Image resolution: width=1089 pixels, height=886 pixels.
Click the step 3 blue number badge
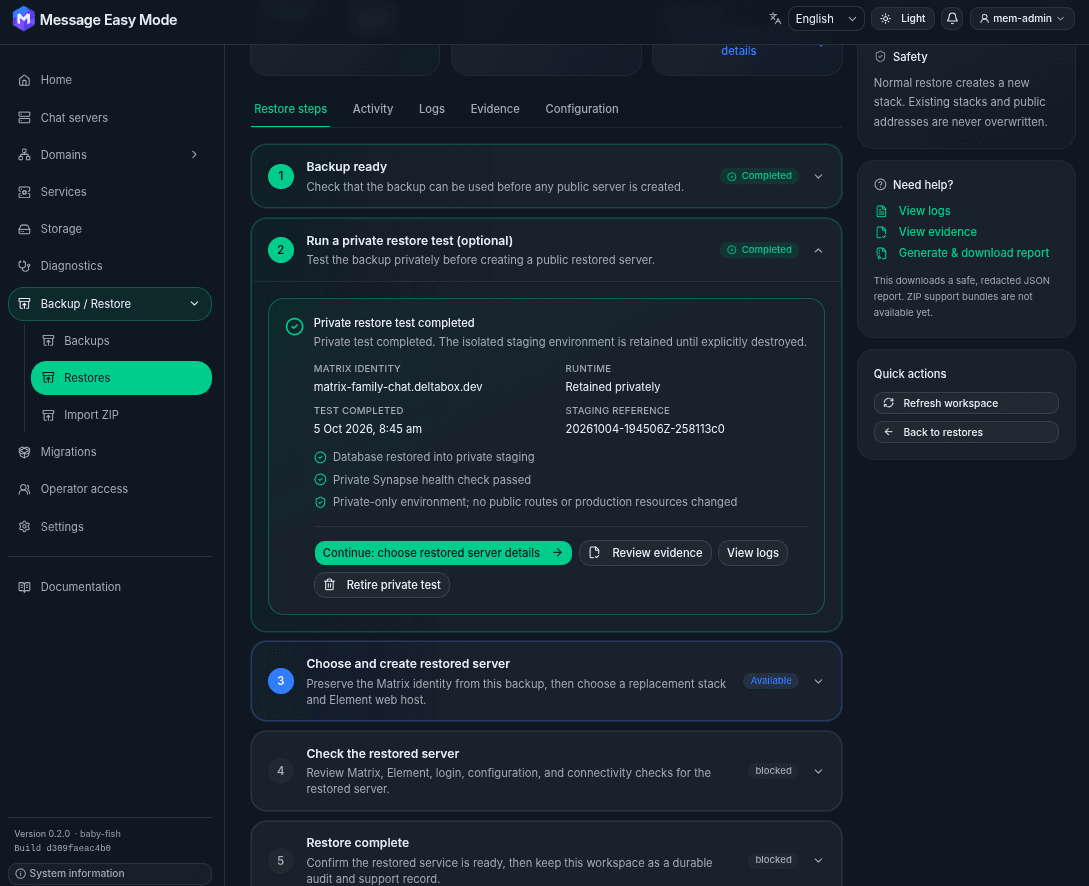tap(281, 681)
